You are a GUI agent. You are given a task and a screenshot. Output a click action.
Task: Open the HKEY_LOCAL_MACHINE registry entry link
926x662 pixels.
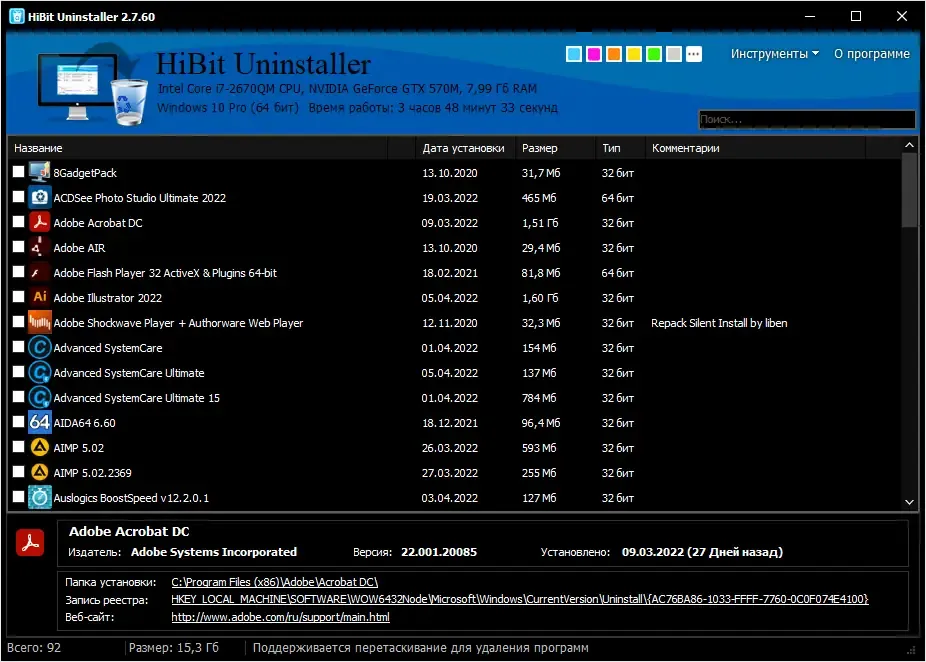(x=520, y=599)
